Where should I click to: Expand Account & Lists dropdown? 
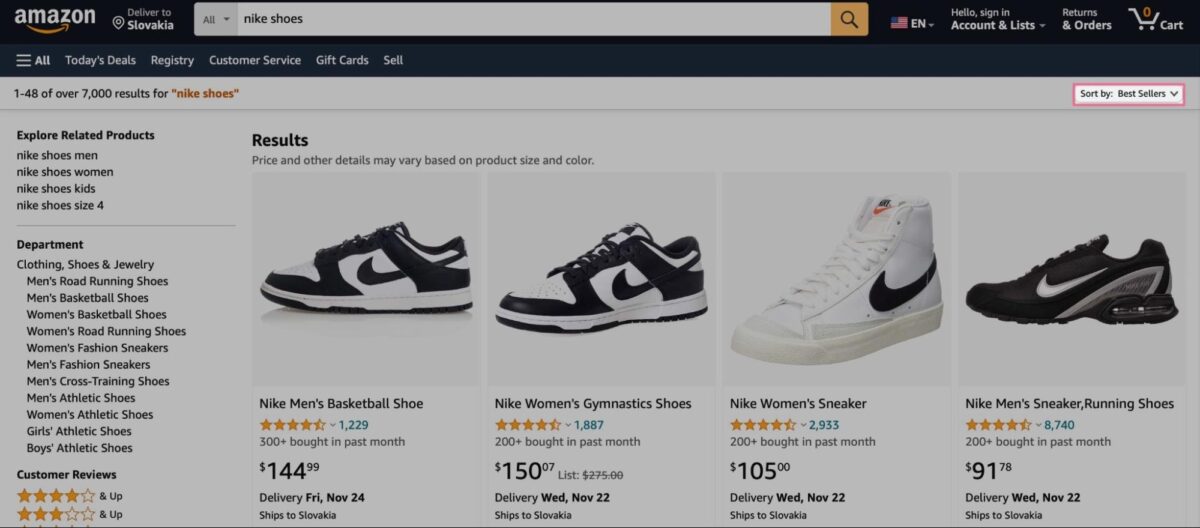click(997, 25)
